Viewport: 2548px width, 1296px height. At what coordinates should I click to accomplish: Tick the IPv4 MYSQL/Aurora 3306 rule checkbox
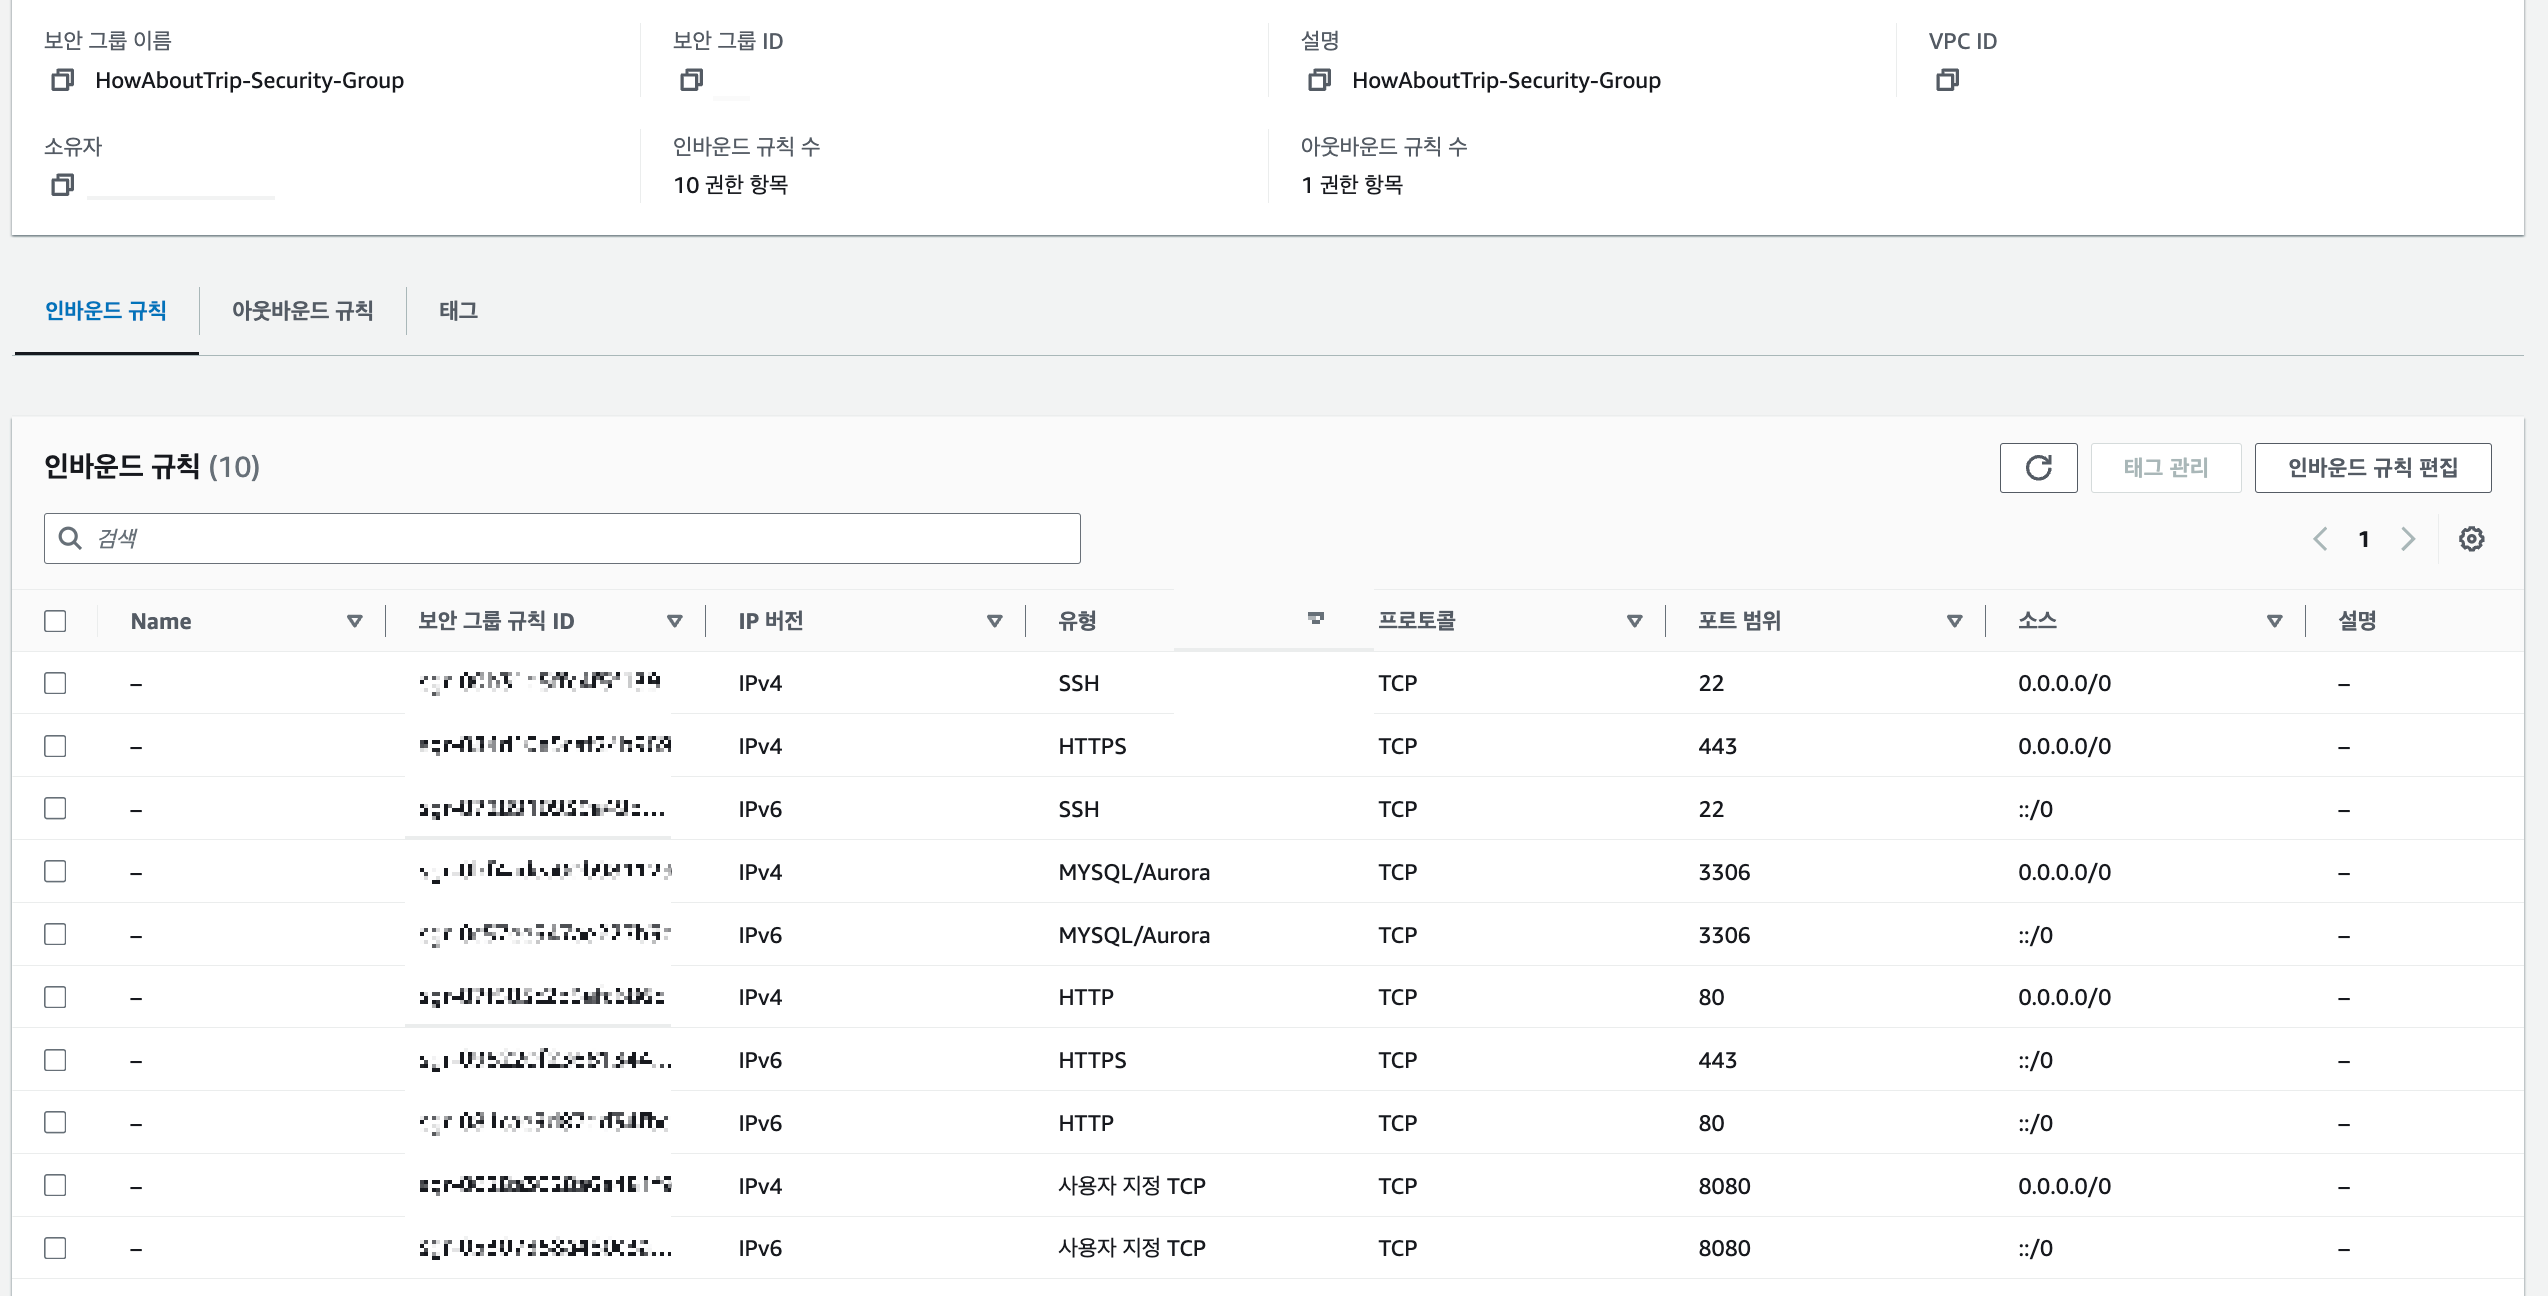pos(56,872)
